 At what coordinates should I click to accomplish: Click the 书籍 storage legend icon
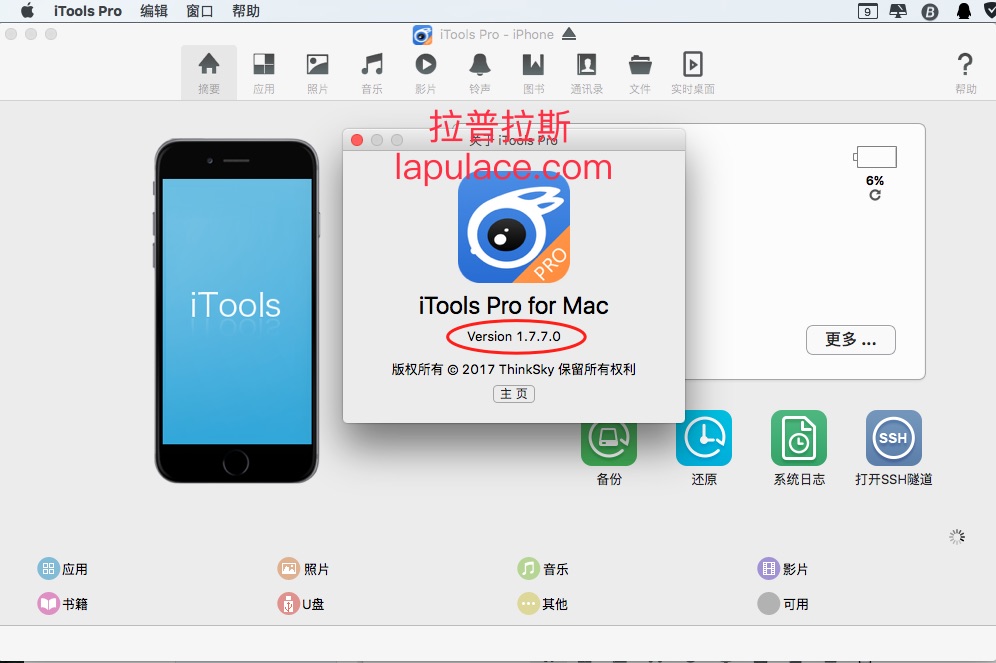(x=48, y=603)
